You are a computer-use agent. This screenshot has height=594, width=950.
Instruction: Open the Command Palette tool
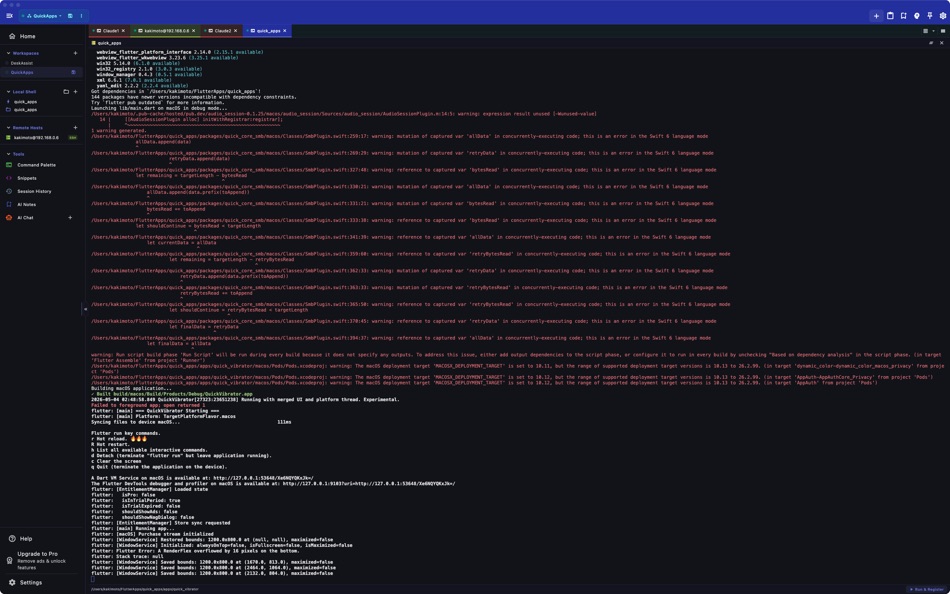(41, 165)
